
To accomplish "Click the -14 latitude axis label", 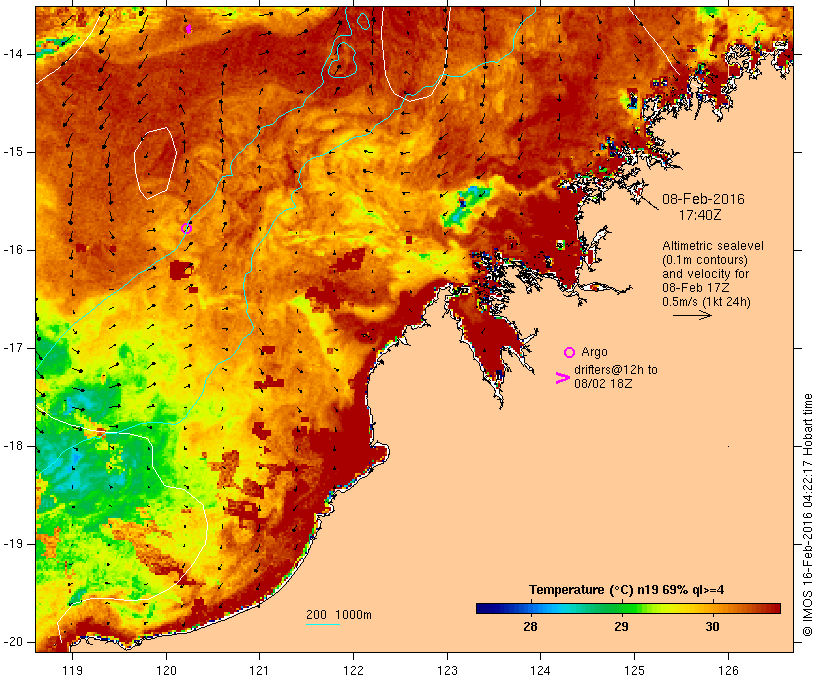I will tap(13, 54).
